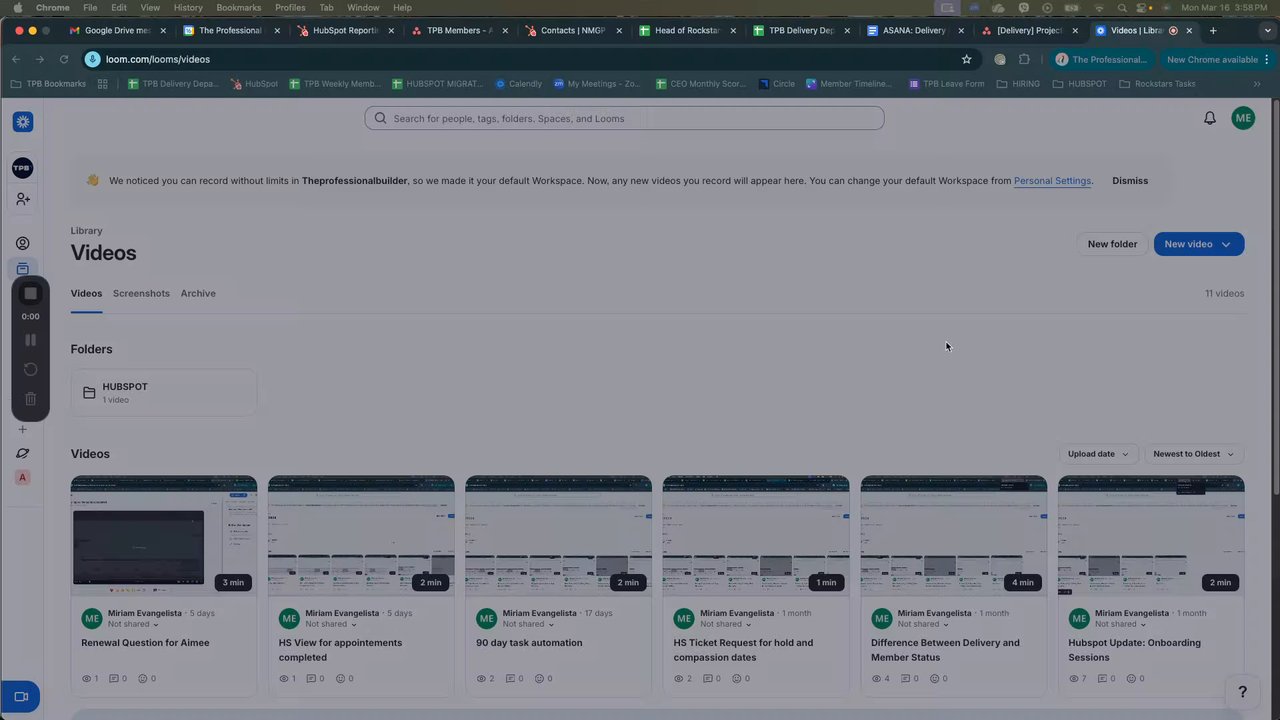Reactions icon on HS View for appointements
The width and height of the screenshot is (1280, 720).
point(340,678)
